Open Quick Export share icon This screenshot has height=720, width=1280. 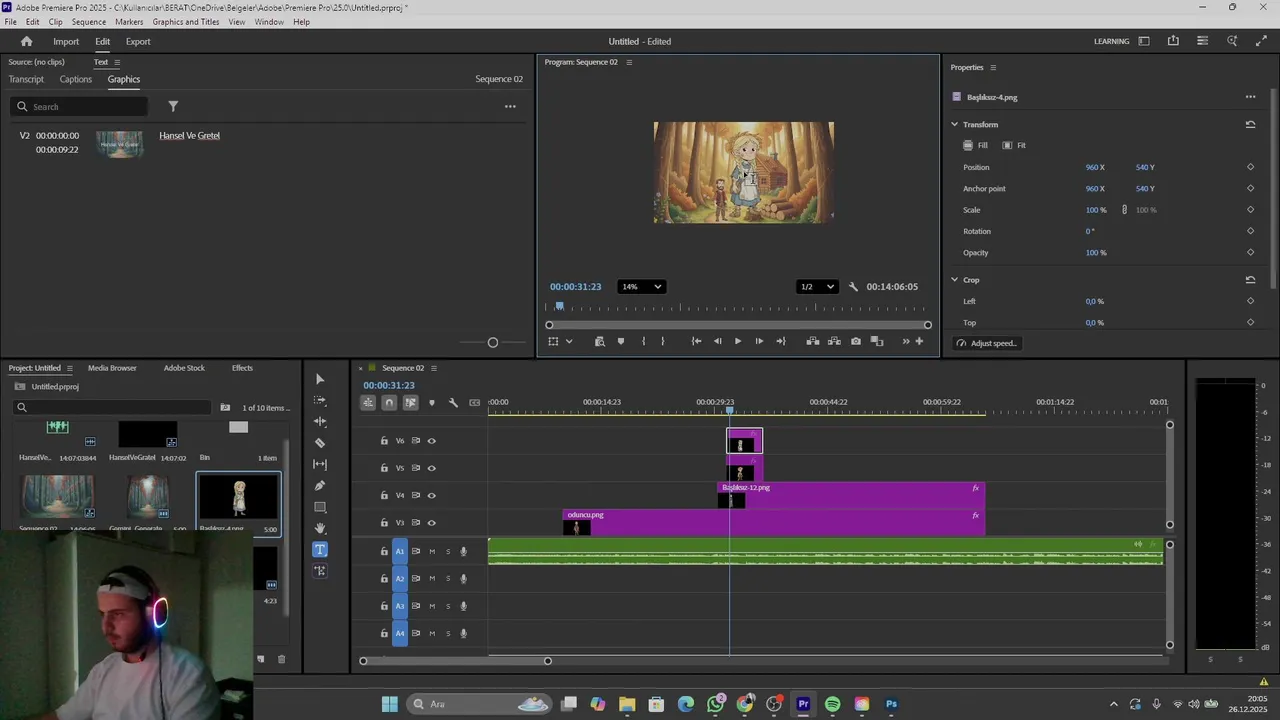1173,41
